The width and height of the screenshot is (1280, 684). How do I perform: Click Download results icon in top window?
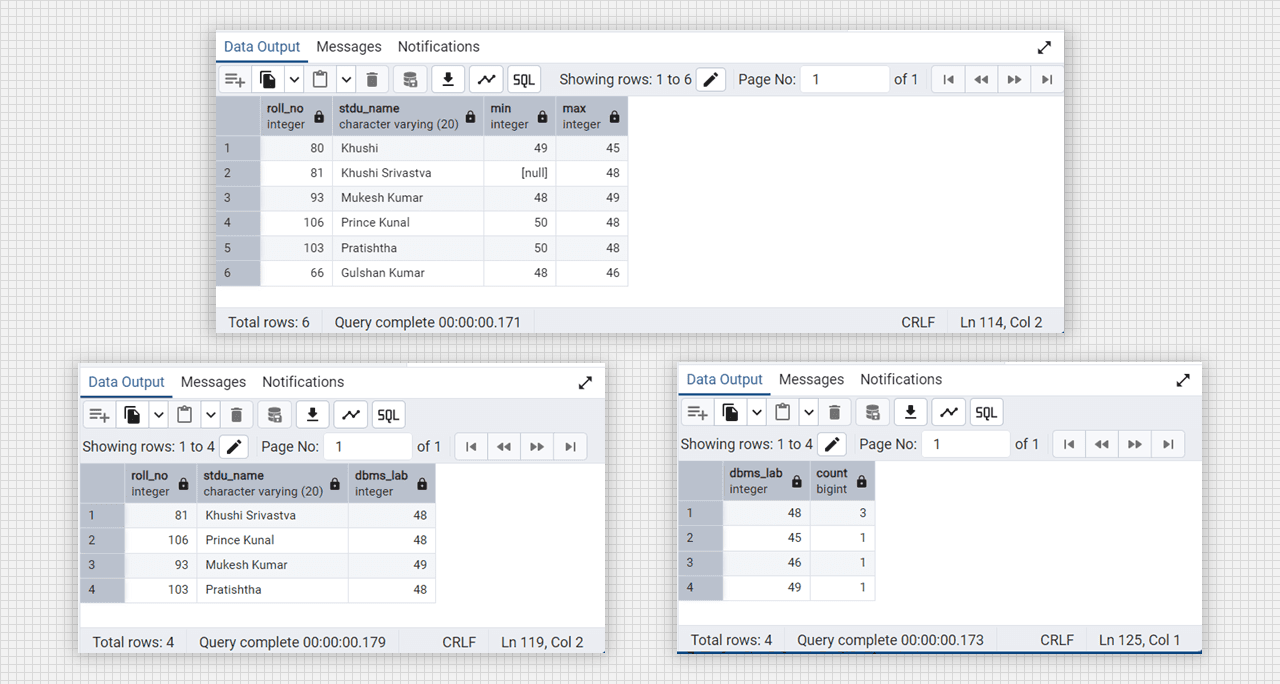coord(449,80)
